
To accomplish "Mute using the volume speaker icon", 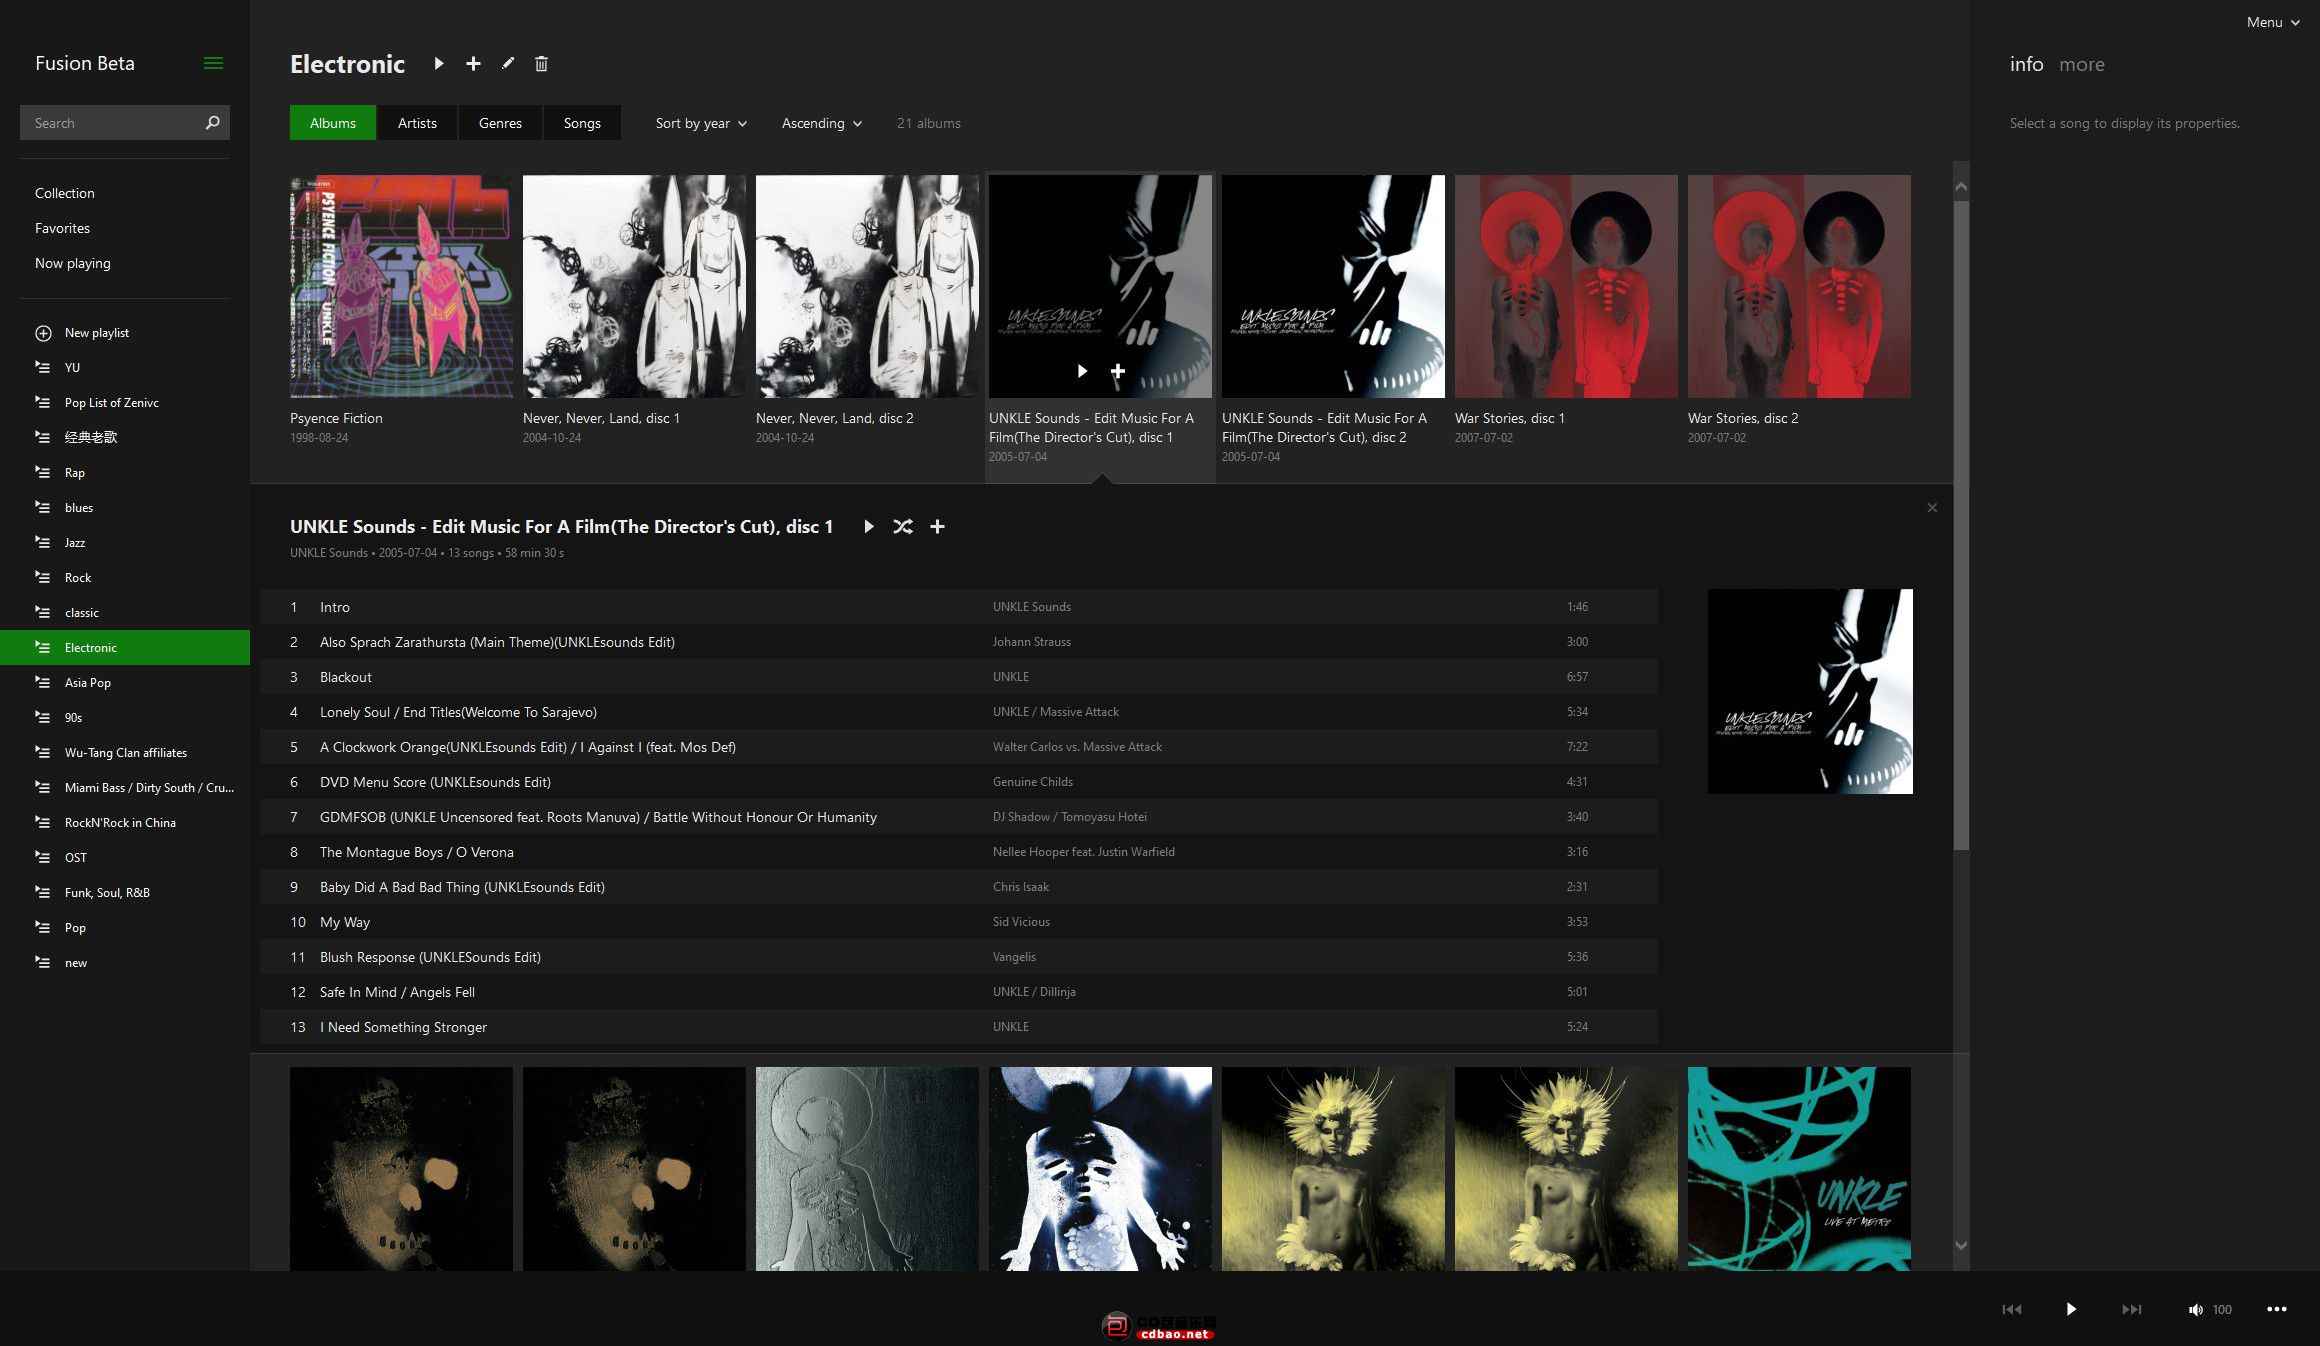I will (2195, 1309).
